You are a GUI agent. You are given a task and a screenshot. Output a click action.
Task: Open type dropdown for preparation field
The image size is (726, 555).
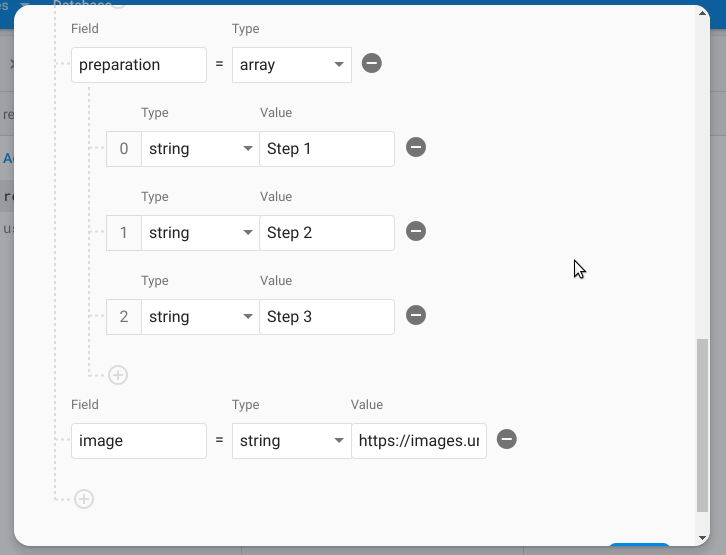(x=291, y=65)
